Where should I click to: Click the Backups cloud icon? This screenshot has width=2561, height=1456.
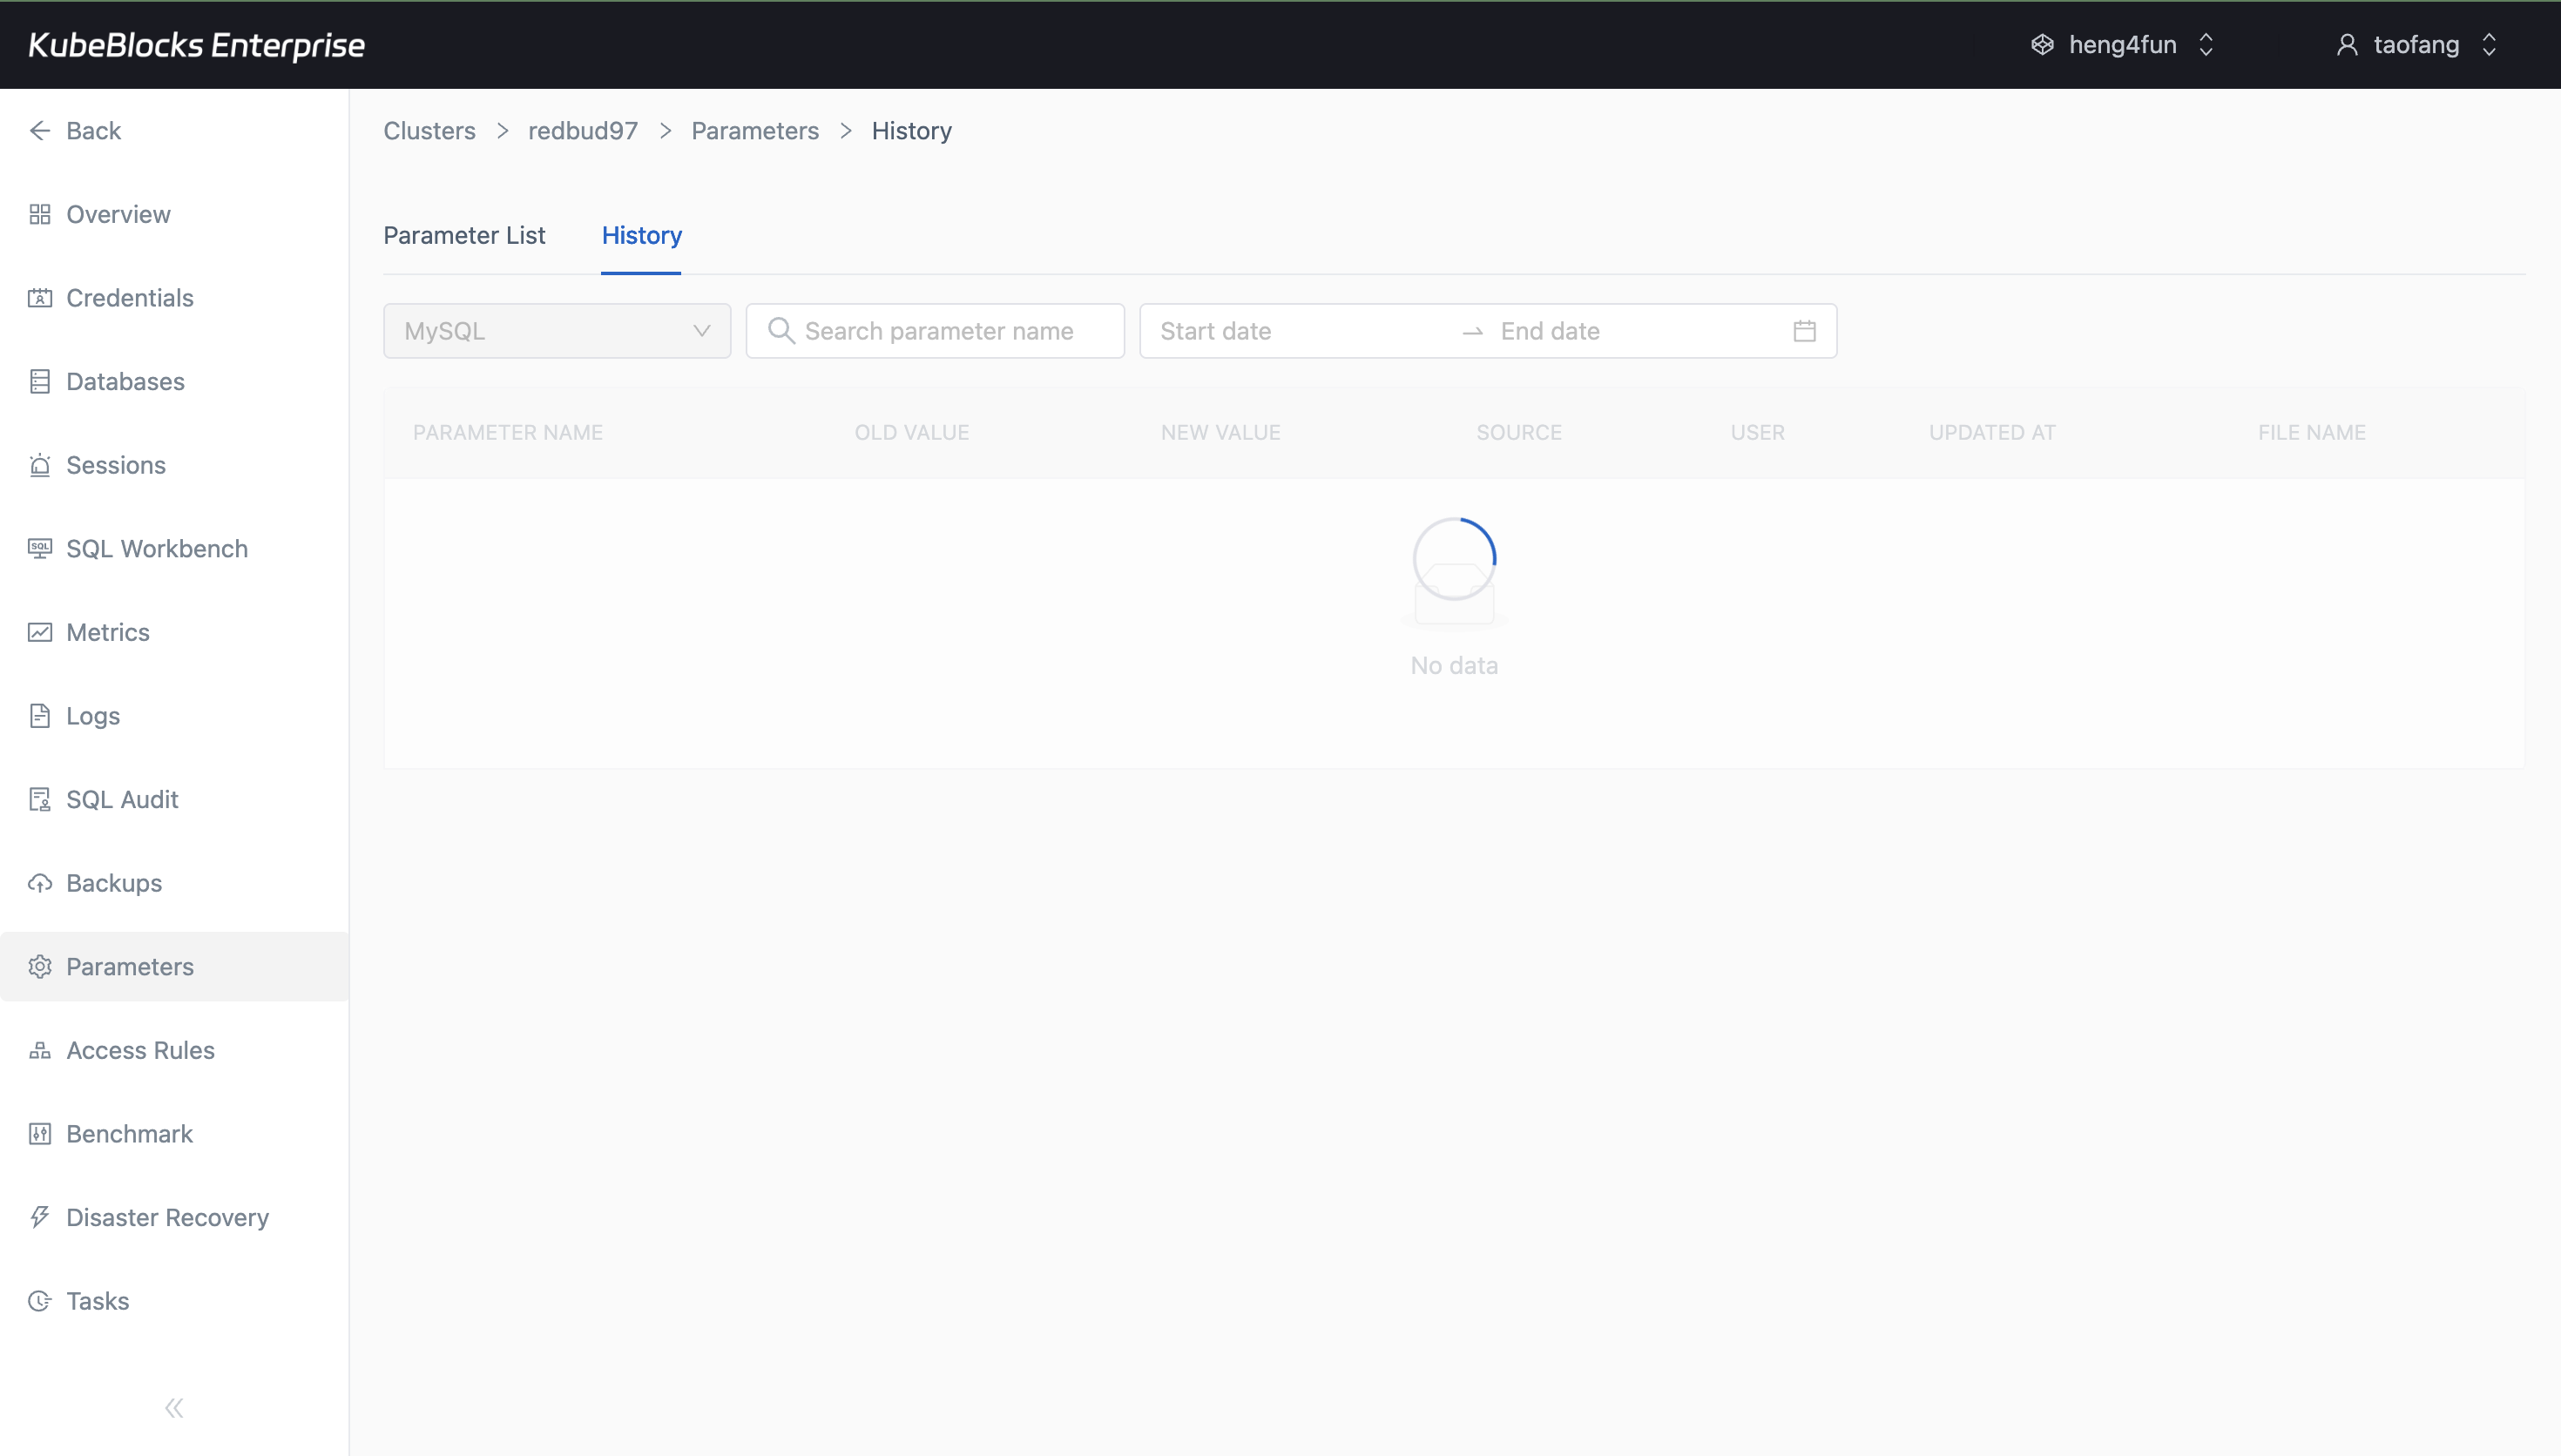[x=40, y=883]
